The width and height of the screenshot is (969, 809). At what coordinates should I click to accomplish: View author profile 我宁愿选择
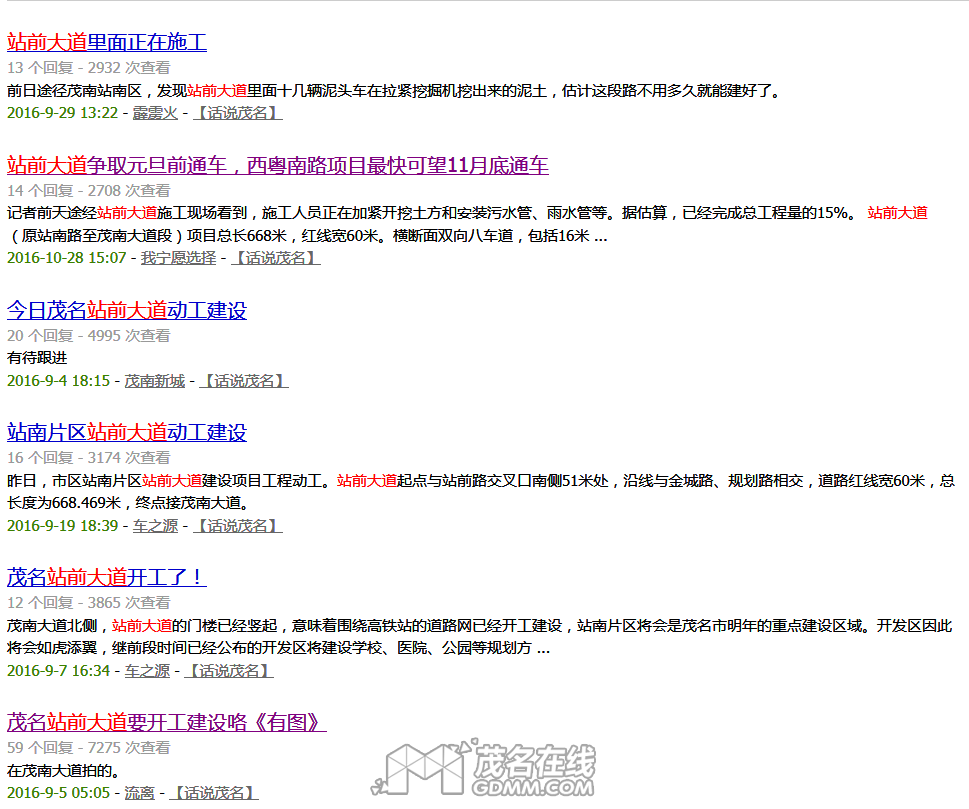[x=178, y=258]
